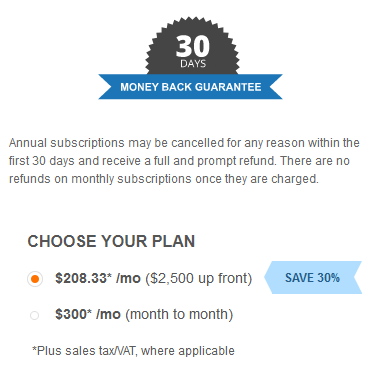
Task: Click the "*Plus sales tax/VAT, where applicable" footnote
Action: coord(133,351)
